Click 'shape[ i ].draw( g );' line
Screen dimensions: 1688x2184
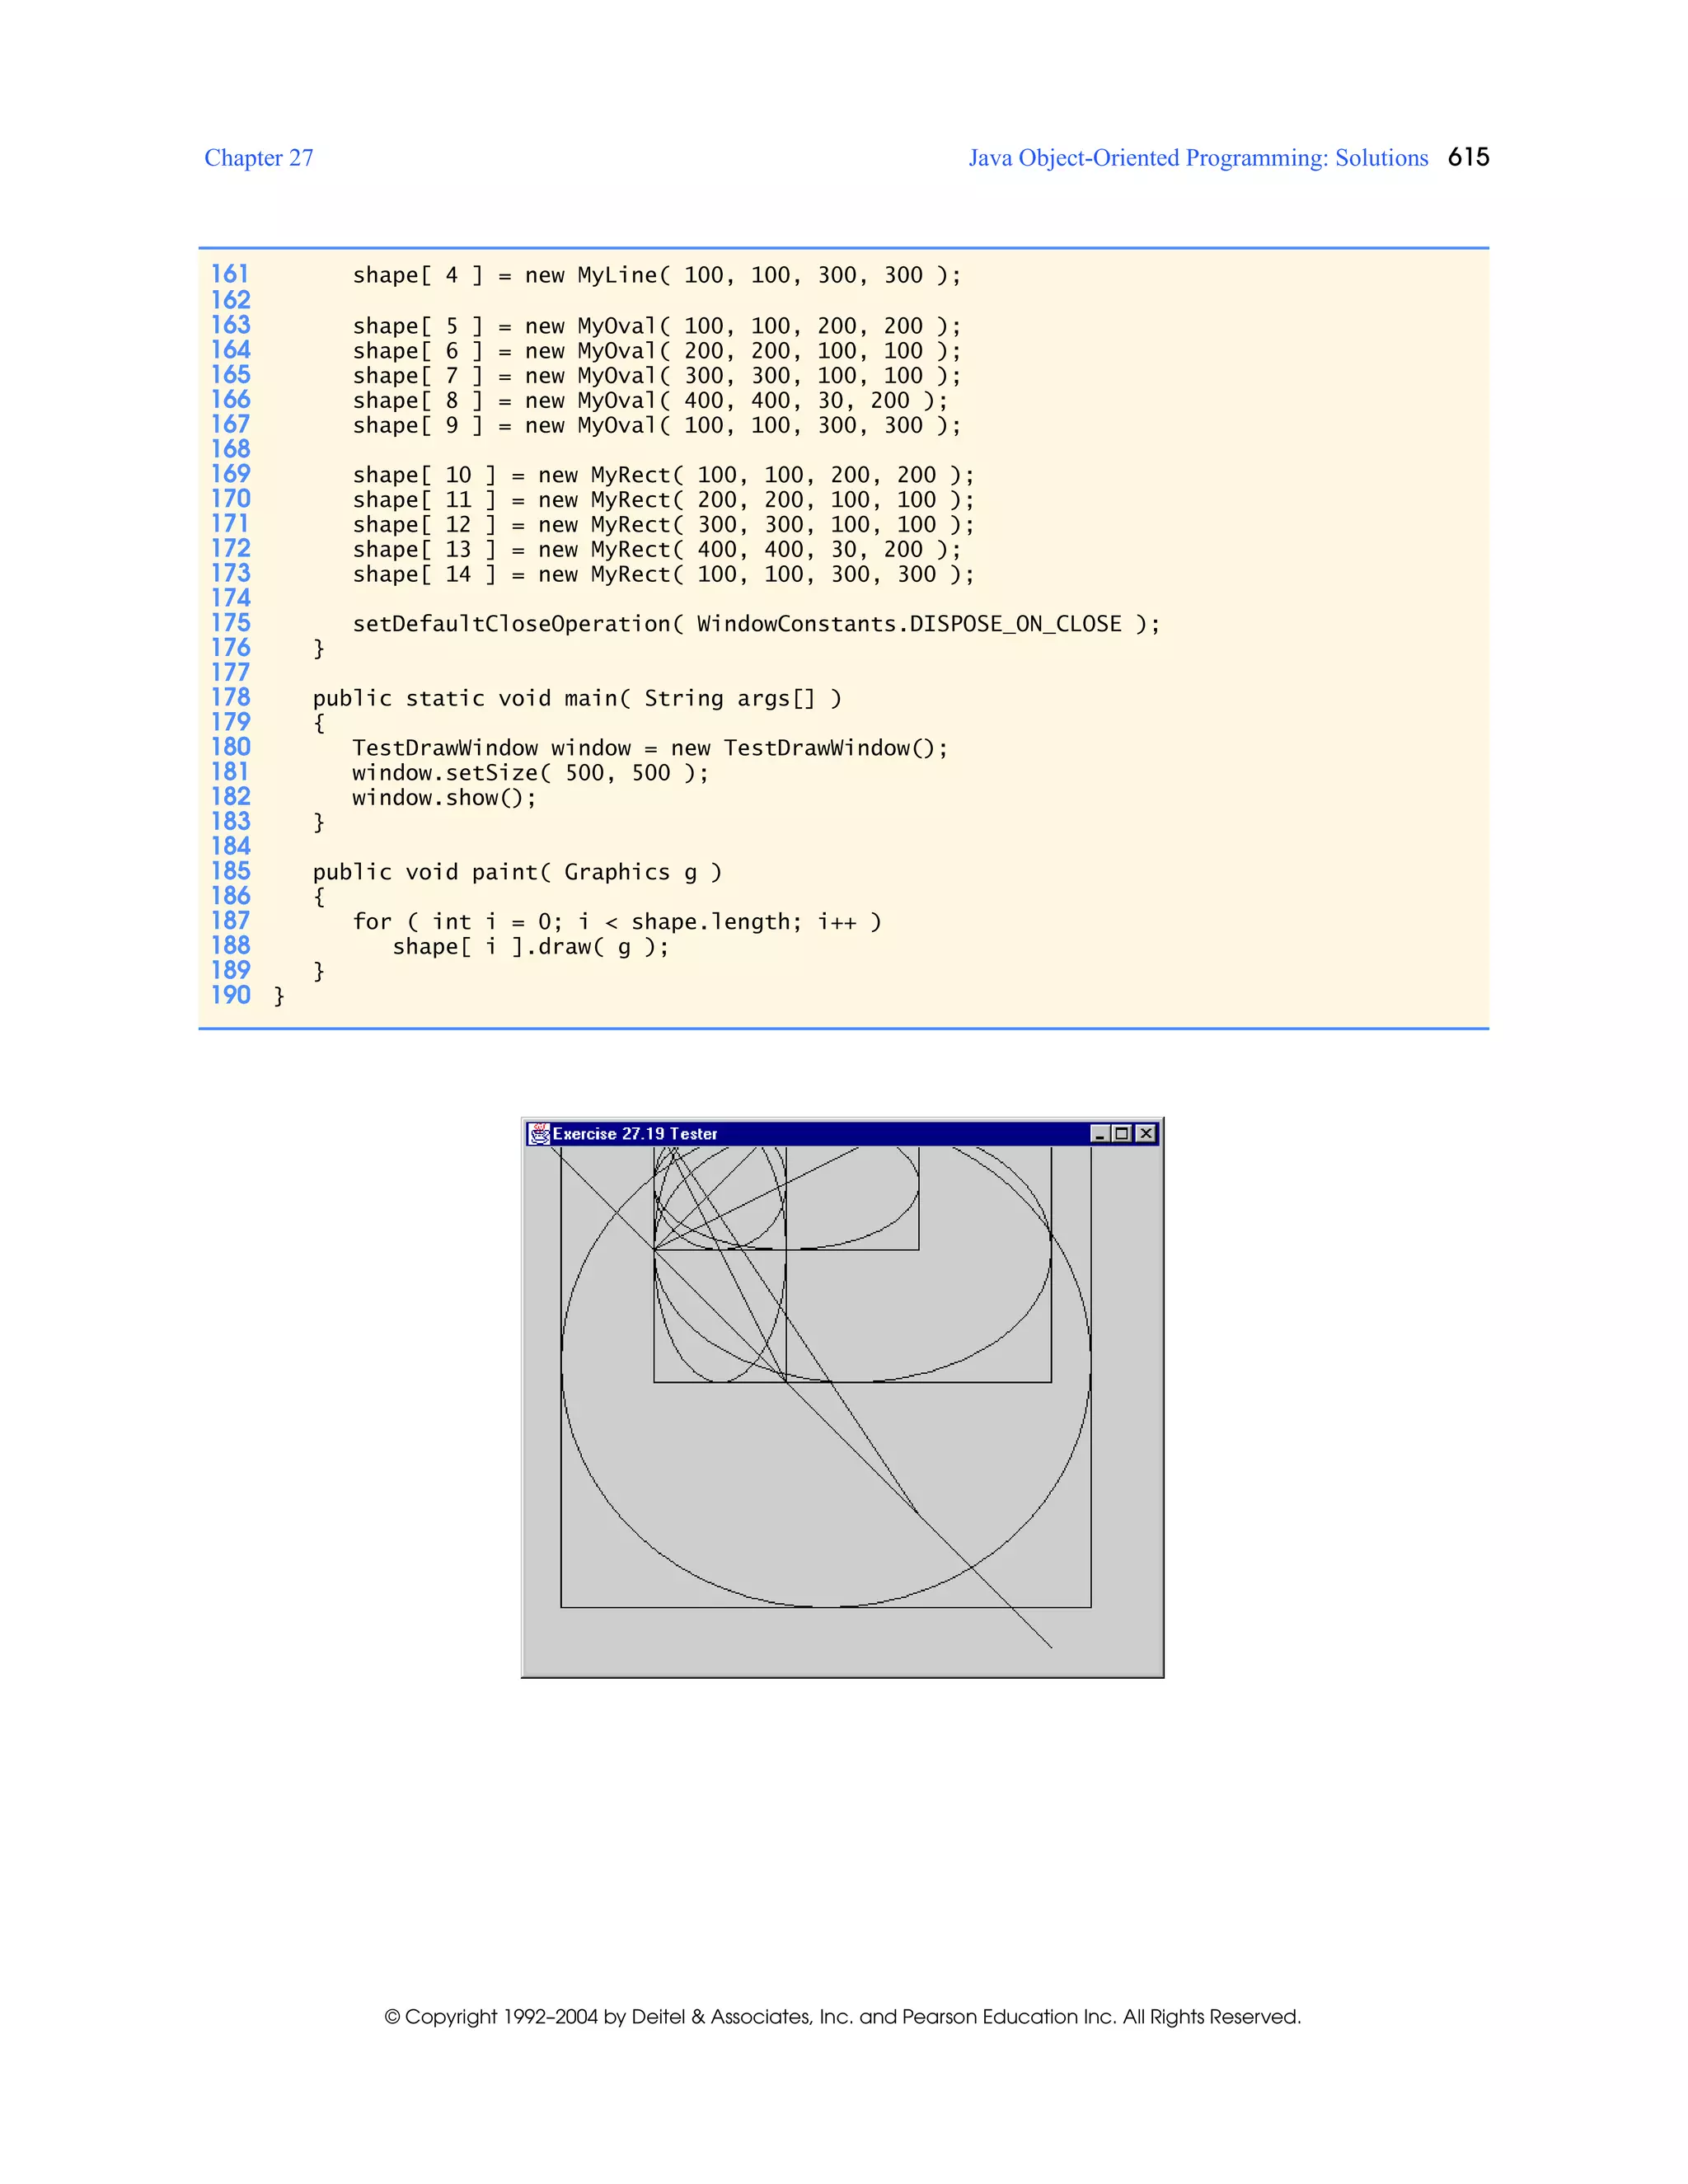531,947
